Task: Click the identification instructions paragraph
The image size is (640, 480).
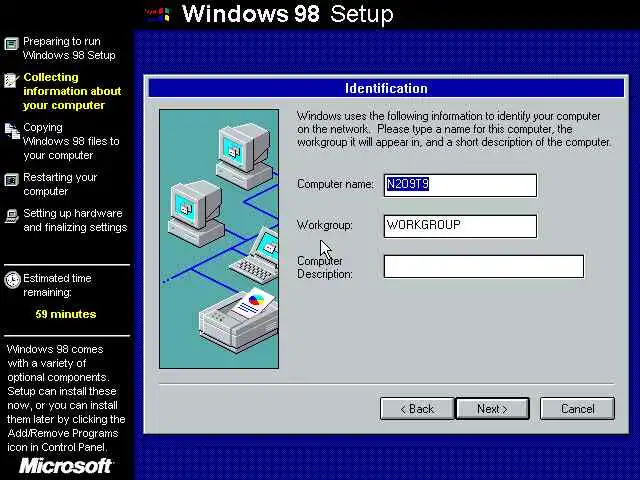Action: 454,129
